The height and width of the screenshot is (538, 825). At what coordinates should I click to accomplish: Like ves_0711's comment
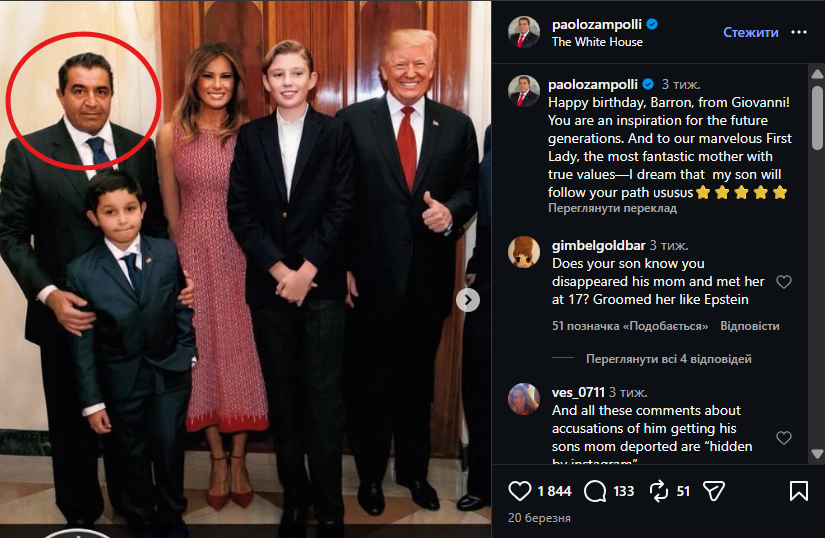pyautogui.click(x=784, y=438)
